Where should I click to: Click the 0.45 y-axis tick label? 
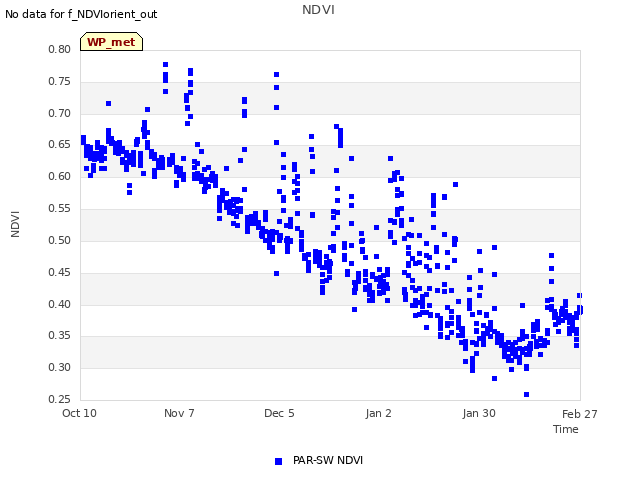pos(60,272)
